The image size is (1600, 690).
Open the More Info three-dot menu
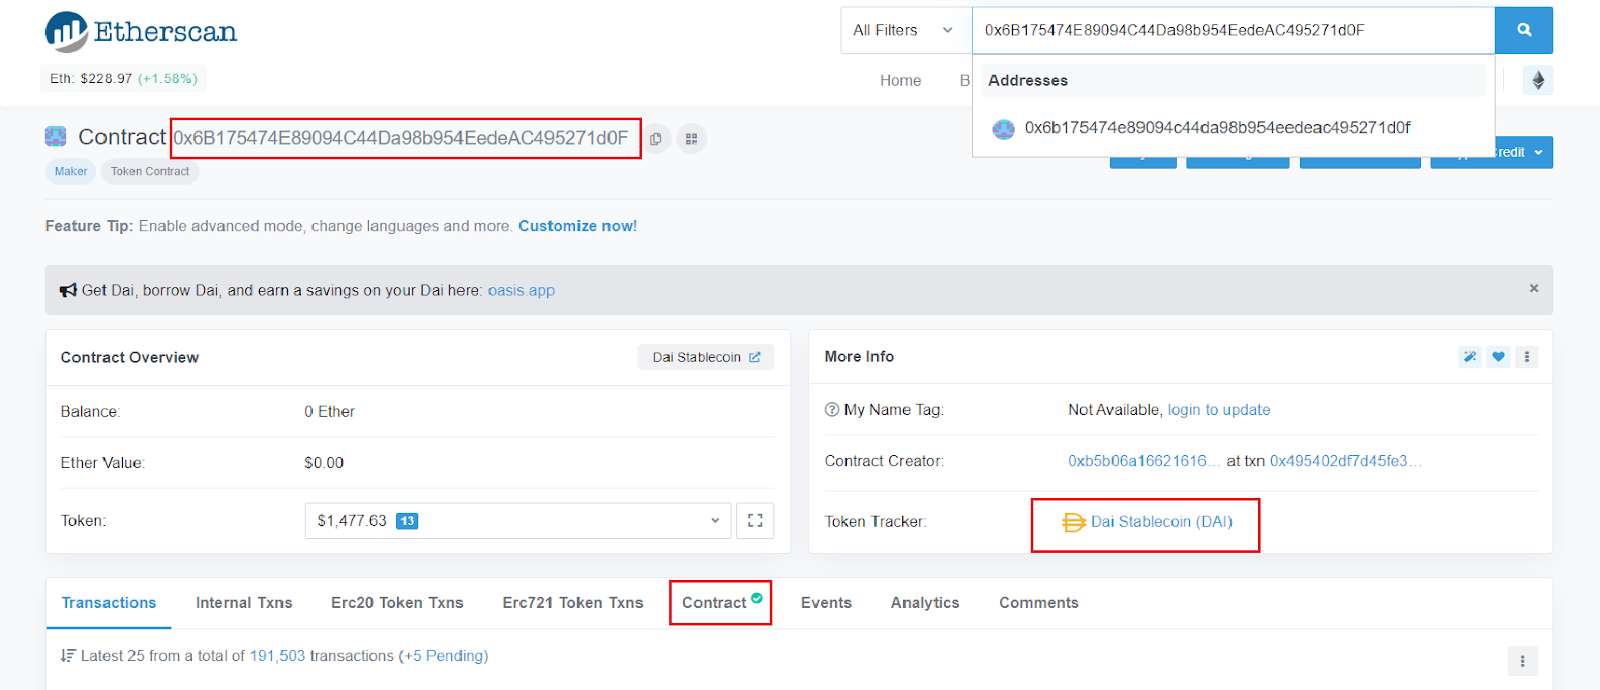pyautogui.click(x=1526, y=357)
